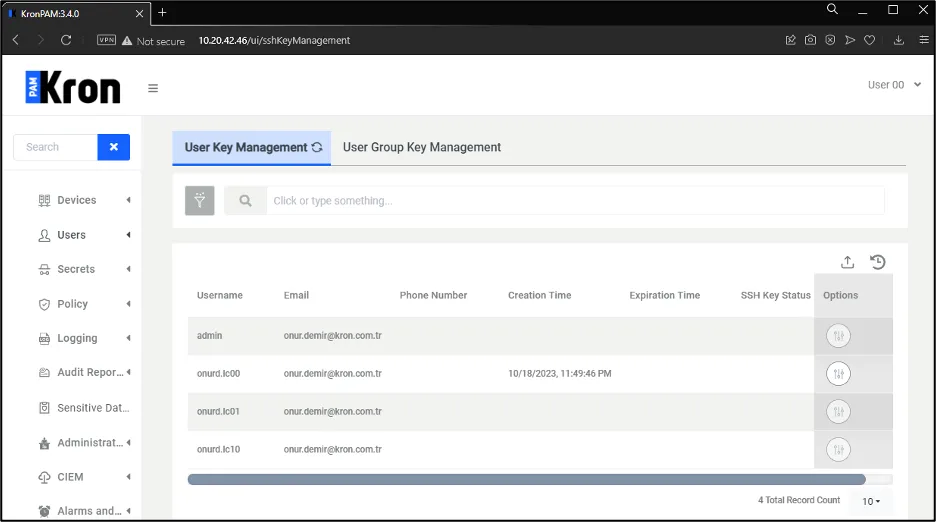Click 'admin' username cell

(x=210, y=336)
